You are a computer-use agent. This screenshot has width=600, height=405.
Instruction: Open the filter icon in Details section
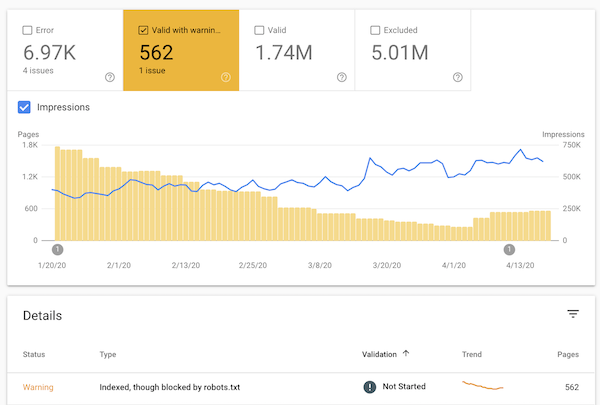coord(573,314)
